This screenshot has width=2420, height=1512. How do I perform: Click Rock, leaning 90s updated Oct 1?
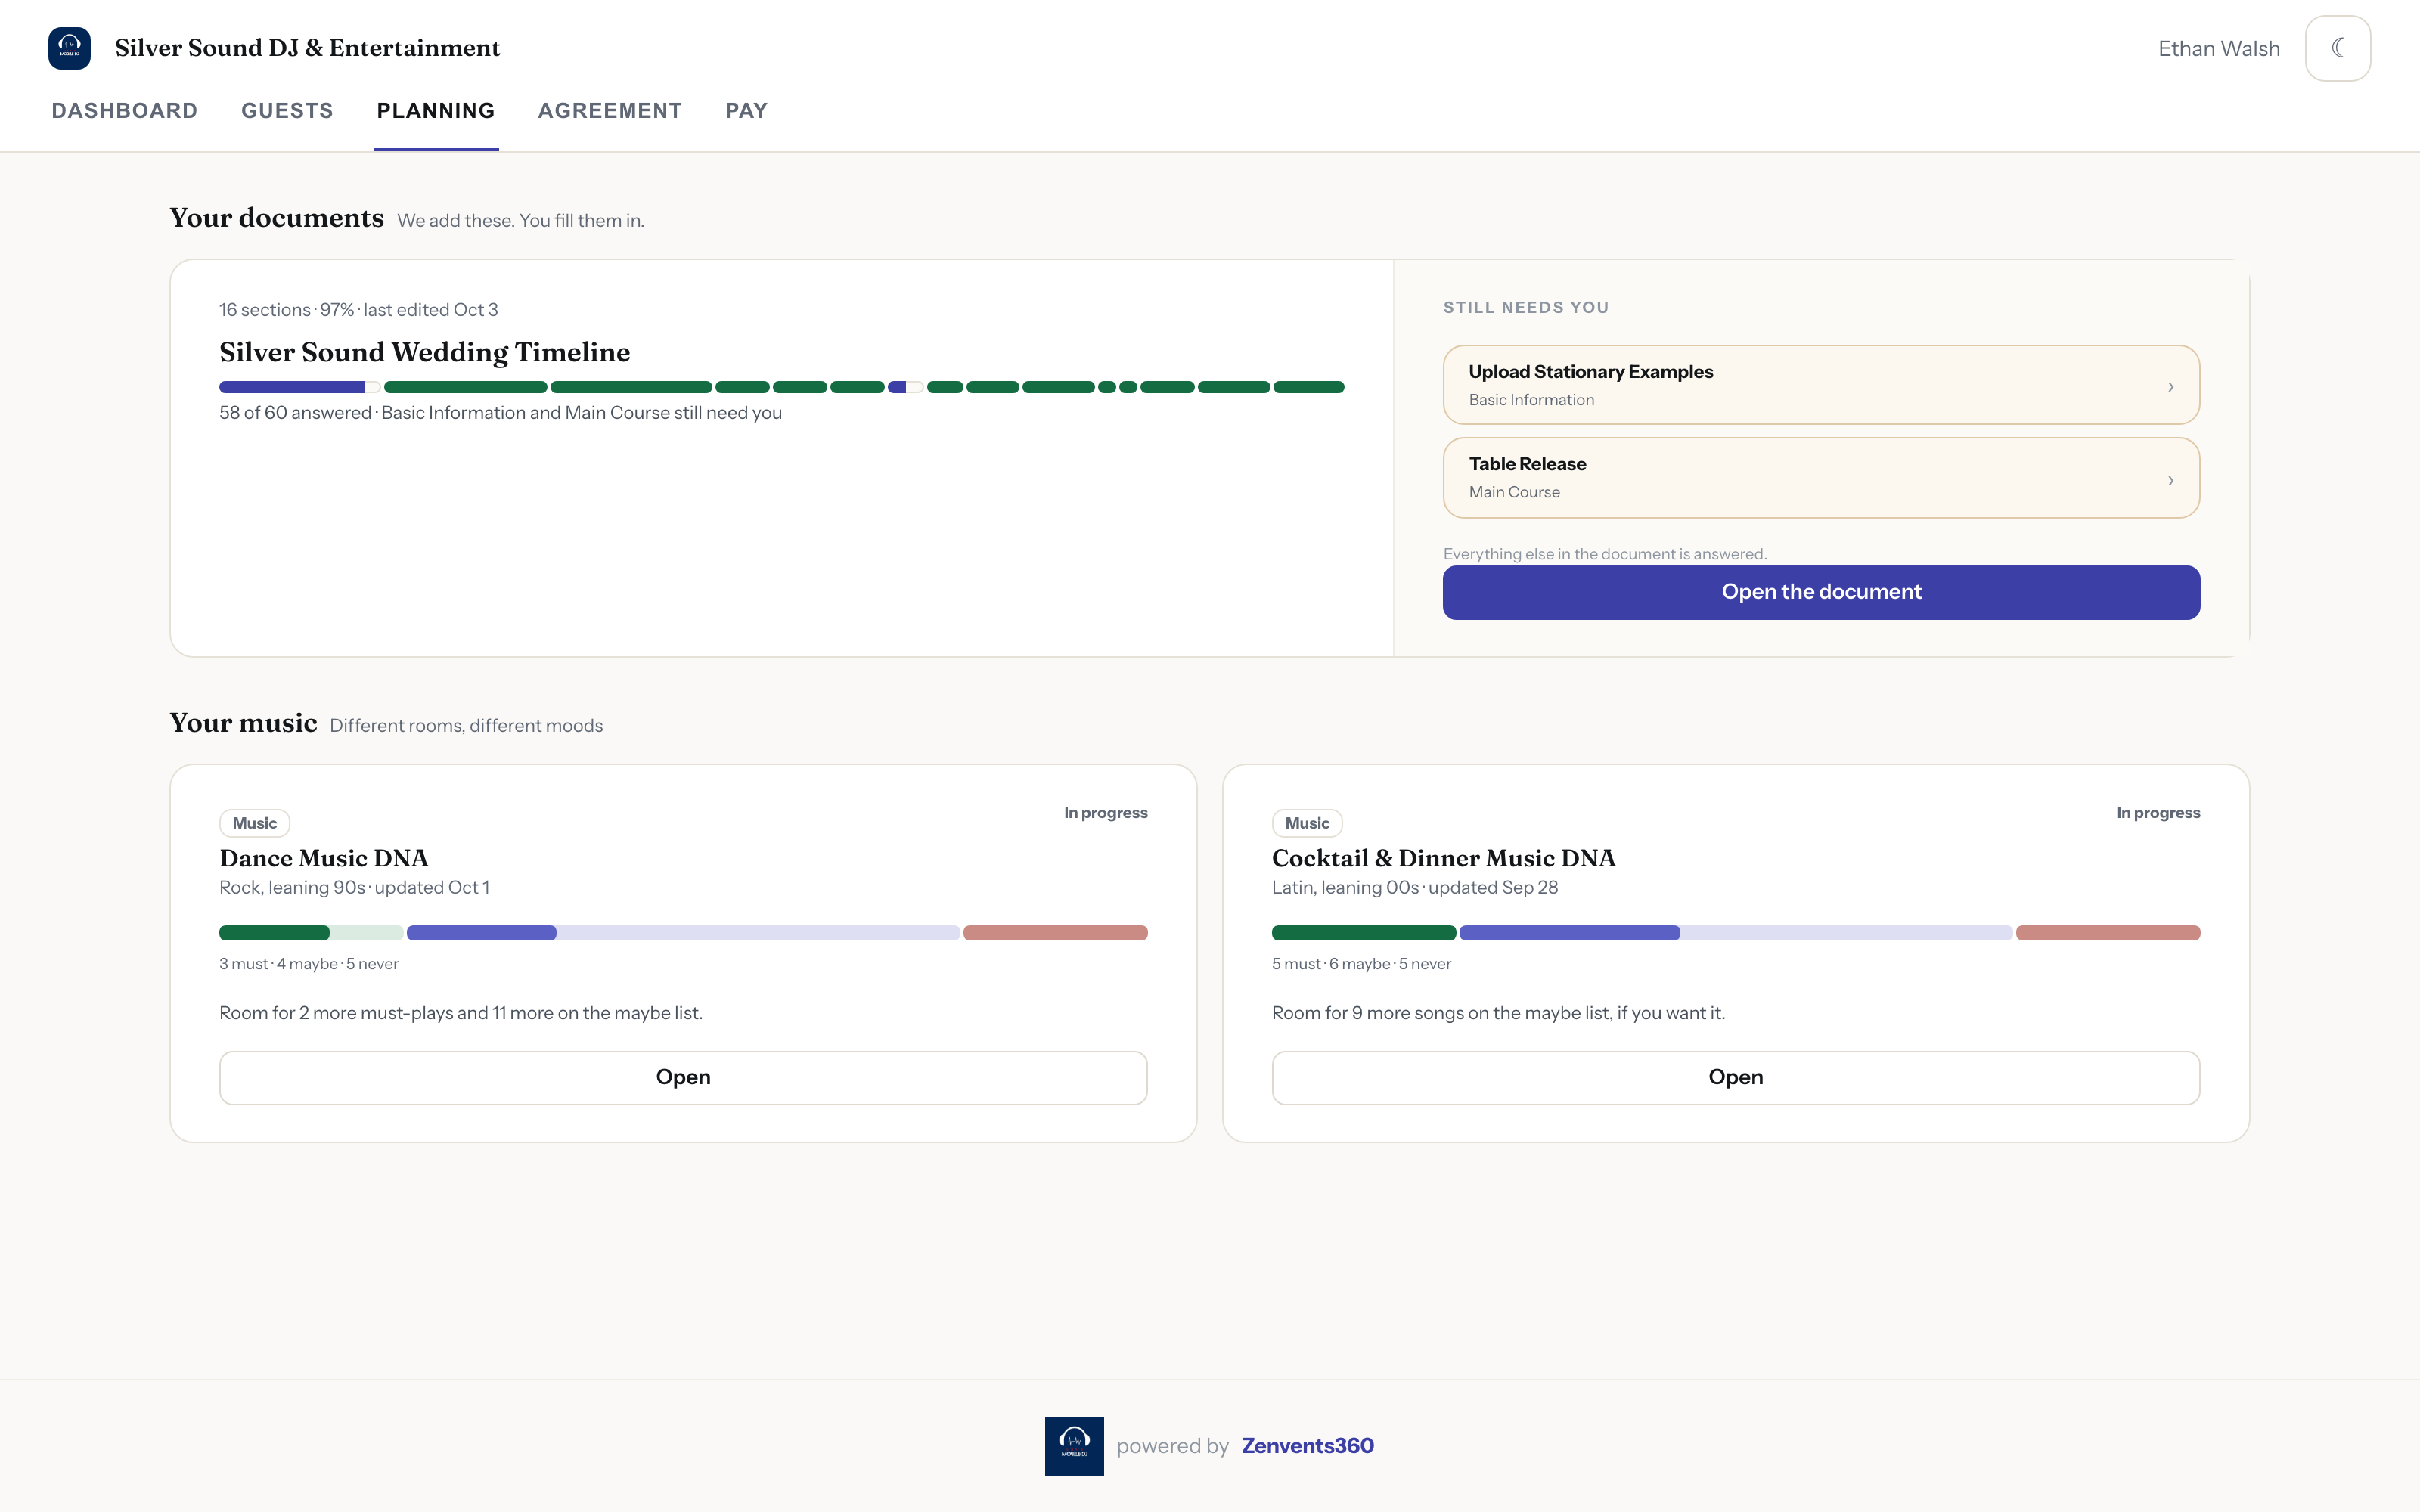coord(354,888)
